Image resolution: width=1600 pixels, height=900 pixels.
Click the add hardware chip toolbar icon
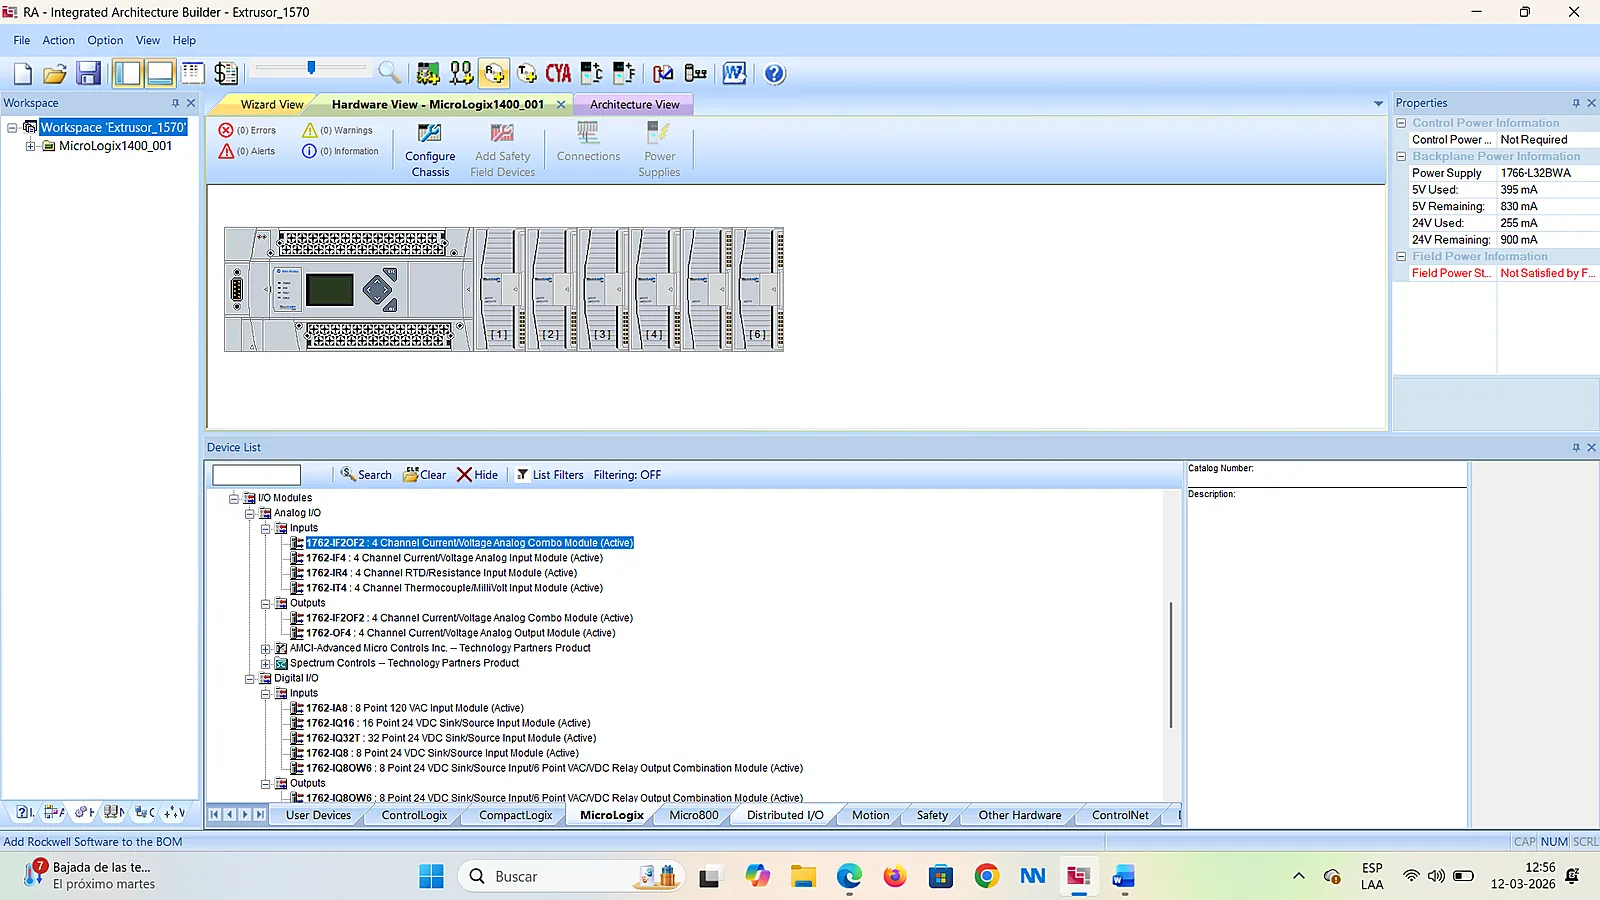click(x=428, y=73)
